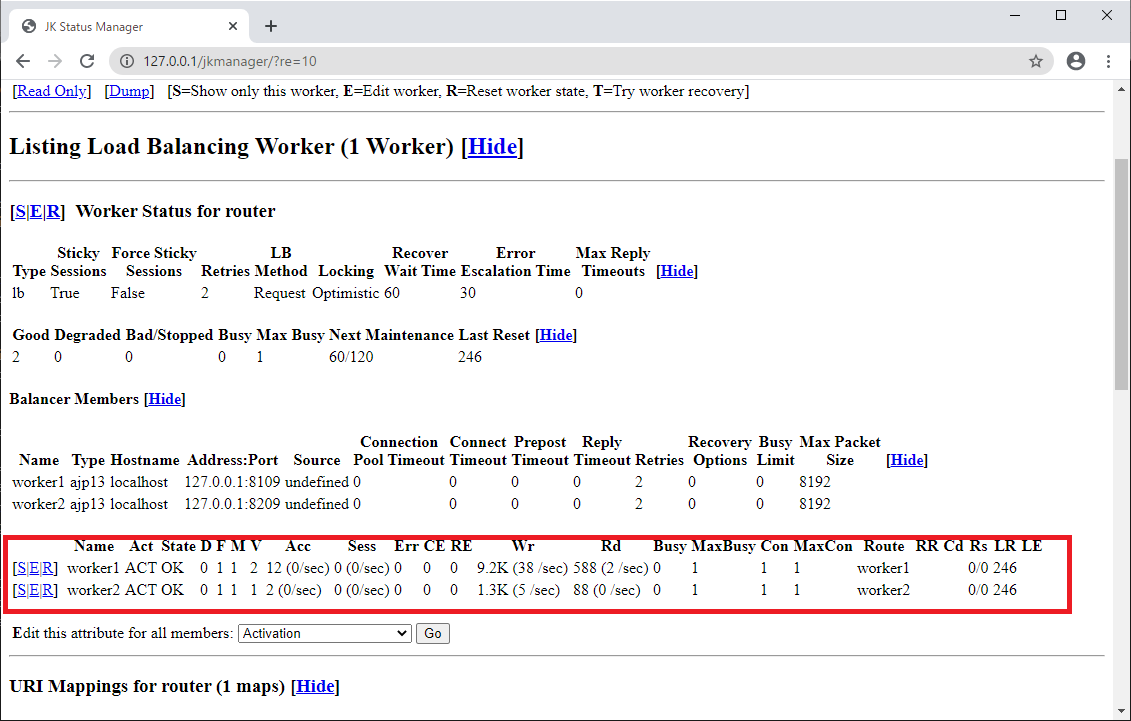Screen dimensions: 1131x721
Task: Click the scrollbar up arrow
Action: (x=1121, y=89)
